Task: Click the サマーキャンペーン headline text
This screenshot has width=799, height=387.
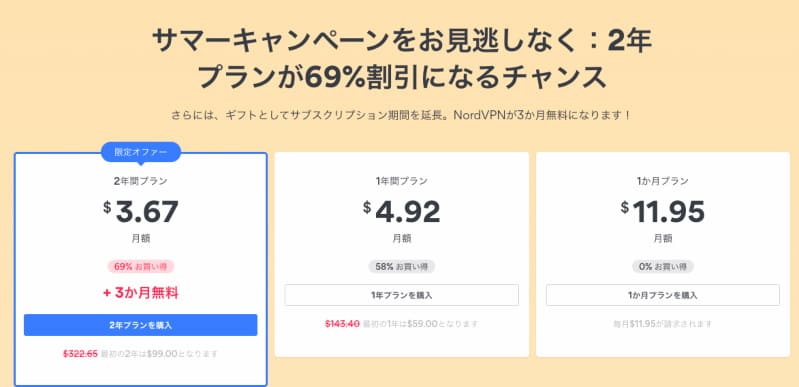Action: point(402,59)
